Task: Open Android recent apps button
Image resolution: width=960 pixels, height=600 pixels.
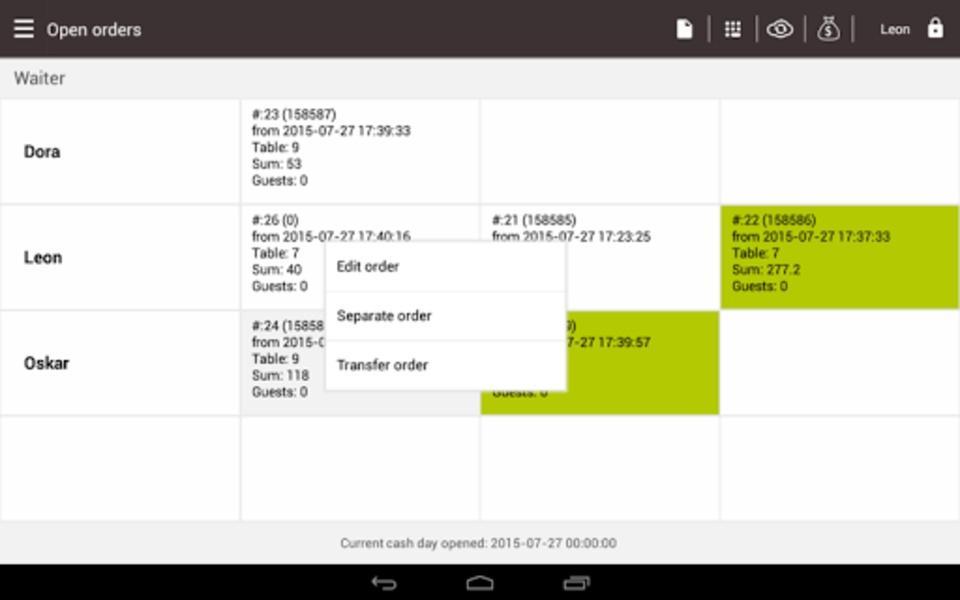Action: pos(576,583)
